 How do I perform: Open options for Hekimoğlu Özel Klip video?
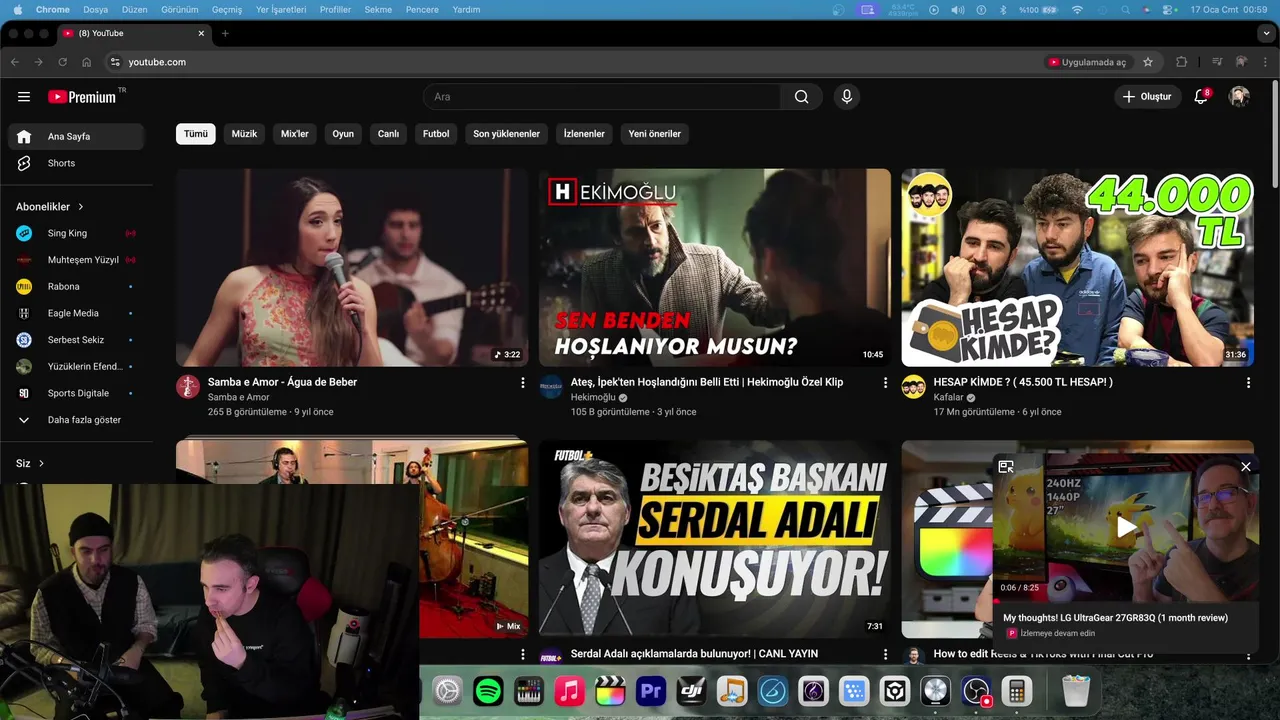pyautogui.click(x=885, y=383)
